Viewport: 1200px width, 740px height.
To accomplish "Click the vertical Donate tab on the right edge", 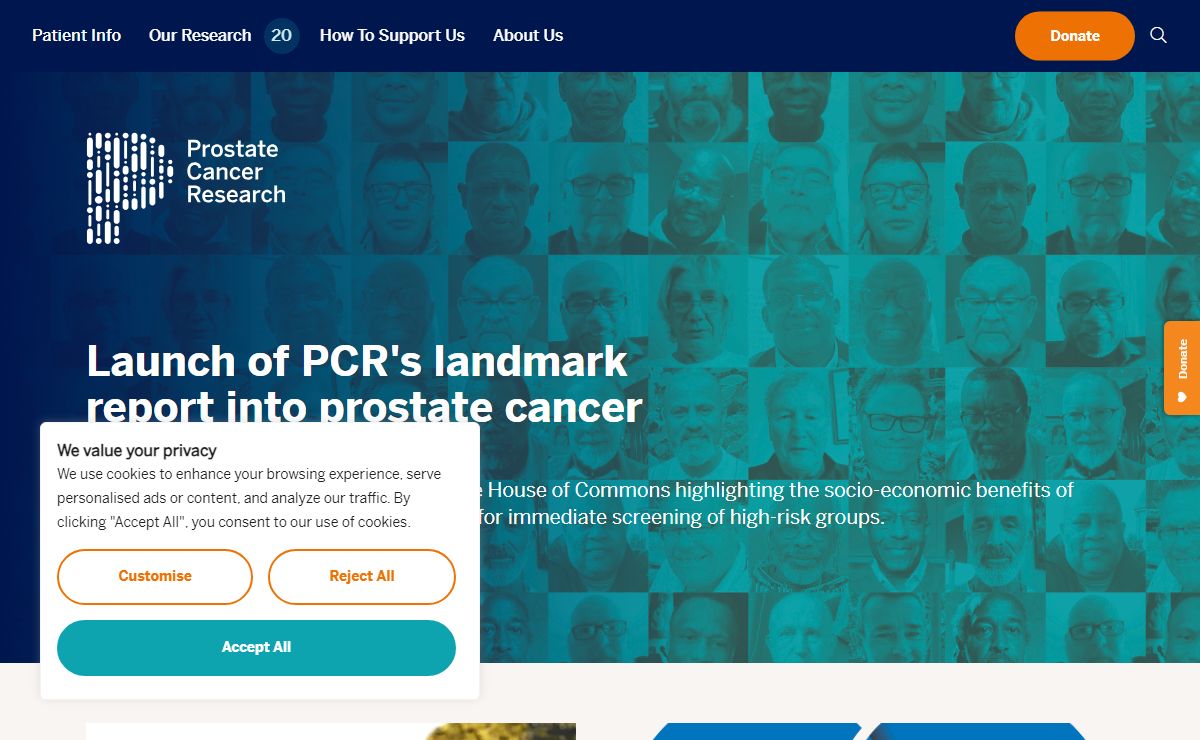I will click(1182, 367).
